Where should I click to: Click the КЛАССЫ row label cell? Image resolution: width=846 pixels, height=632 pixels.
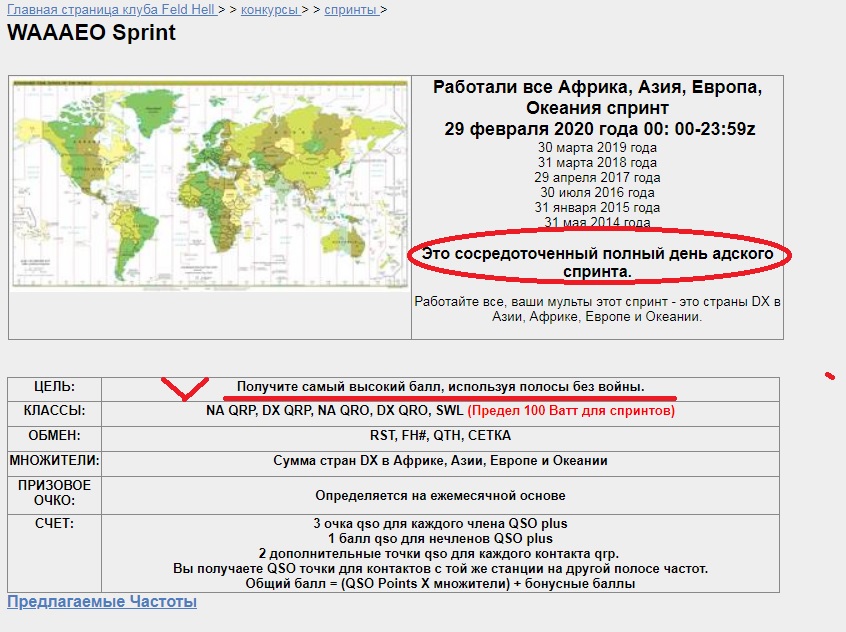coord(54,411)
